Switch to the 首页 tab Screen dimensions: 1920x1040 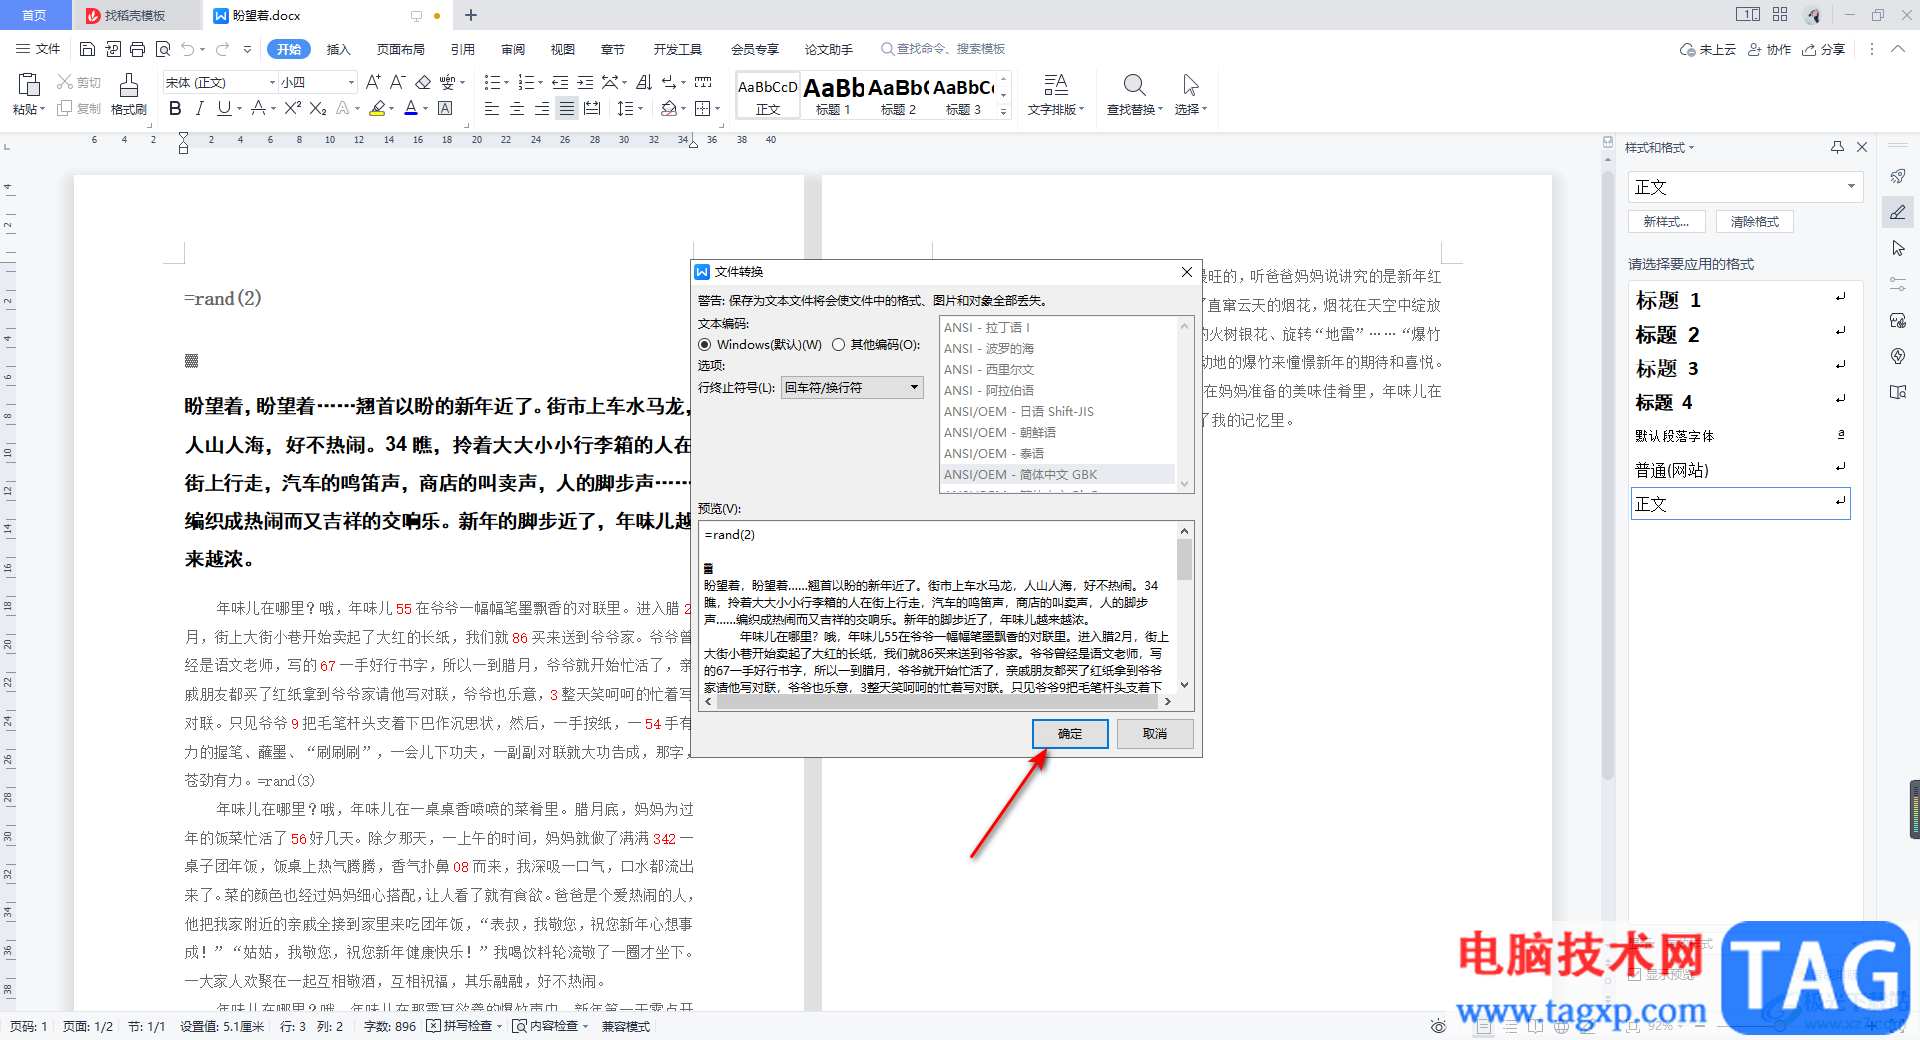click(x=34, y=15)
